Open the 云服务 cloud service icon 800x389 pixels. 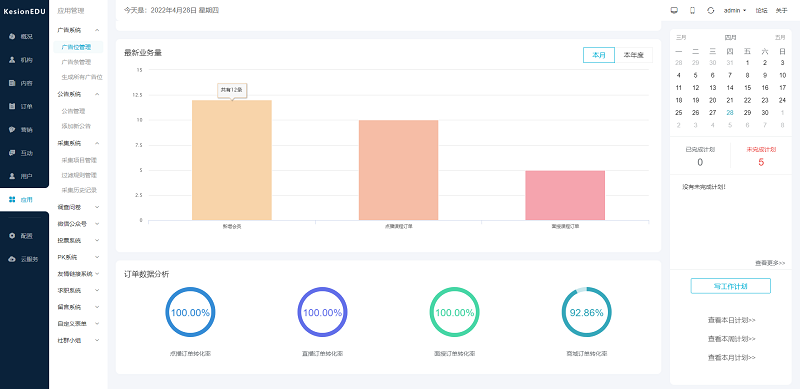point(12,259)
